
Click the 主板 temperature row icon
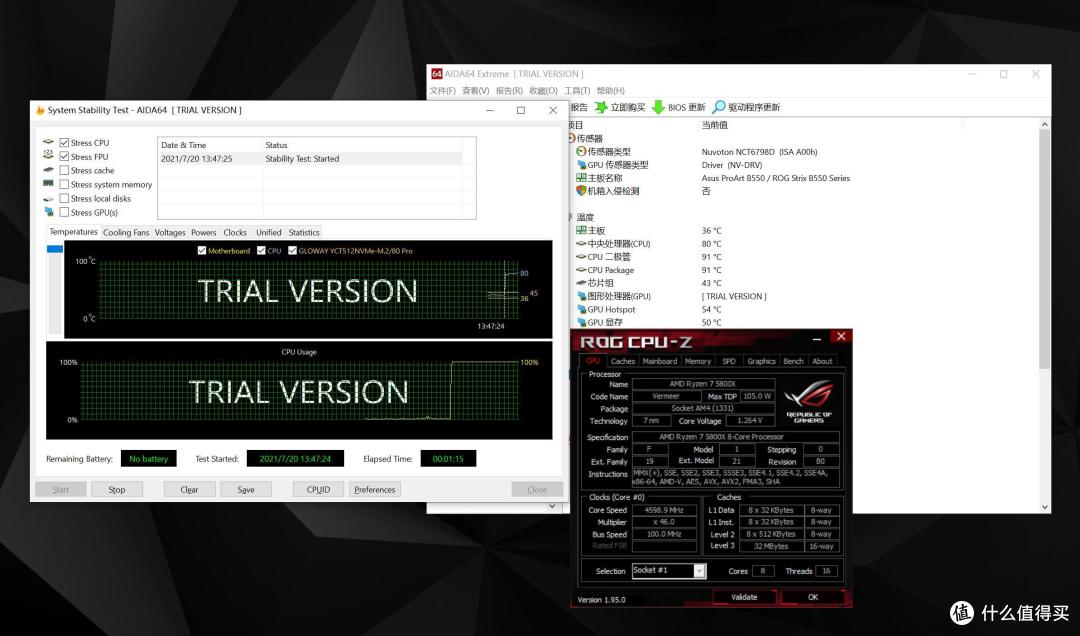pos(581,230)
